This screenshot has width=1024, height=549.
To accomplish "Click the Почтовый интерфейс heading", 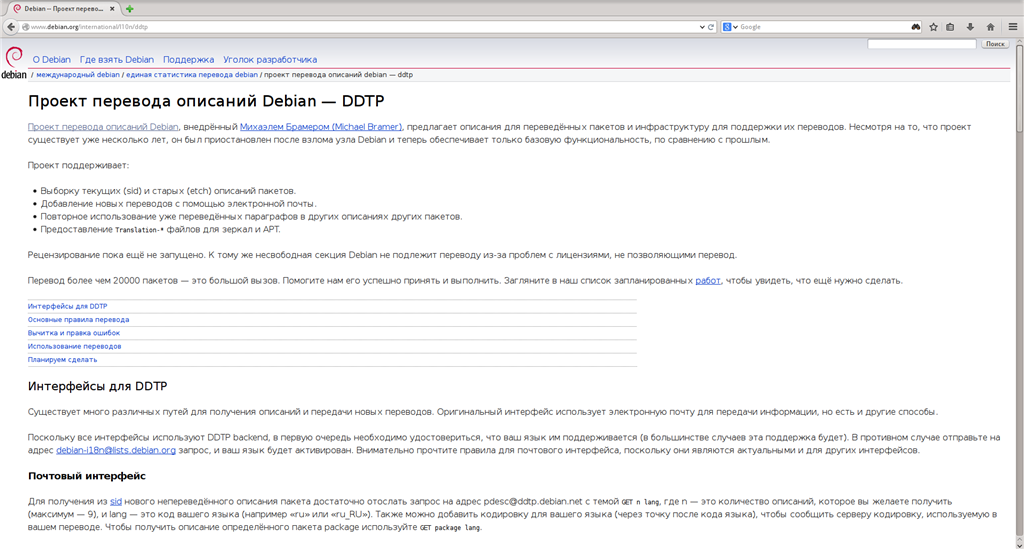I will [87, 476].
